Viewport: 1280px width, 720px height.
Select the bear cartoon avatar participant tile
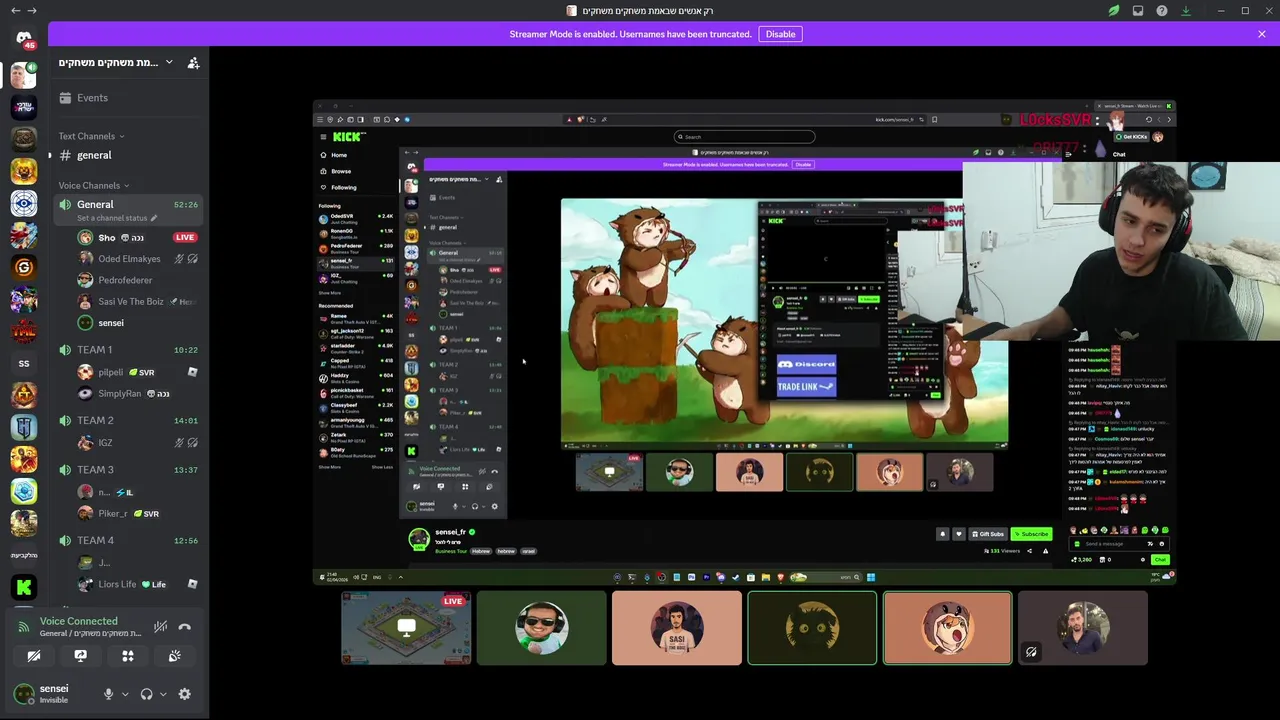click(948, 628)
